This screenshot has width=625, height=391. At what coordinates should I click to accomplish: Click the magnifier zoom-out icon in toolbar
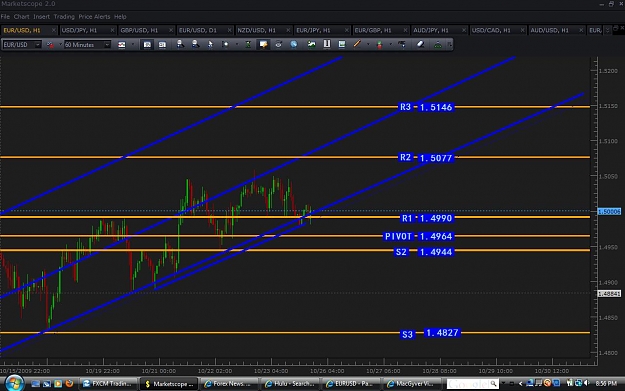tap(195, 44)
